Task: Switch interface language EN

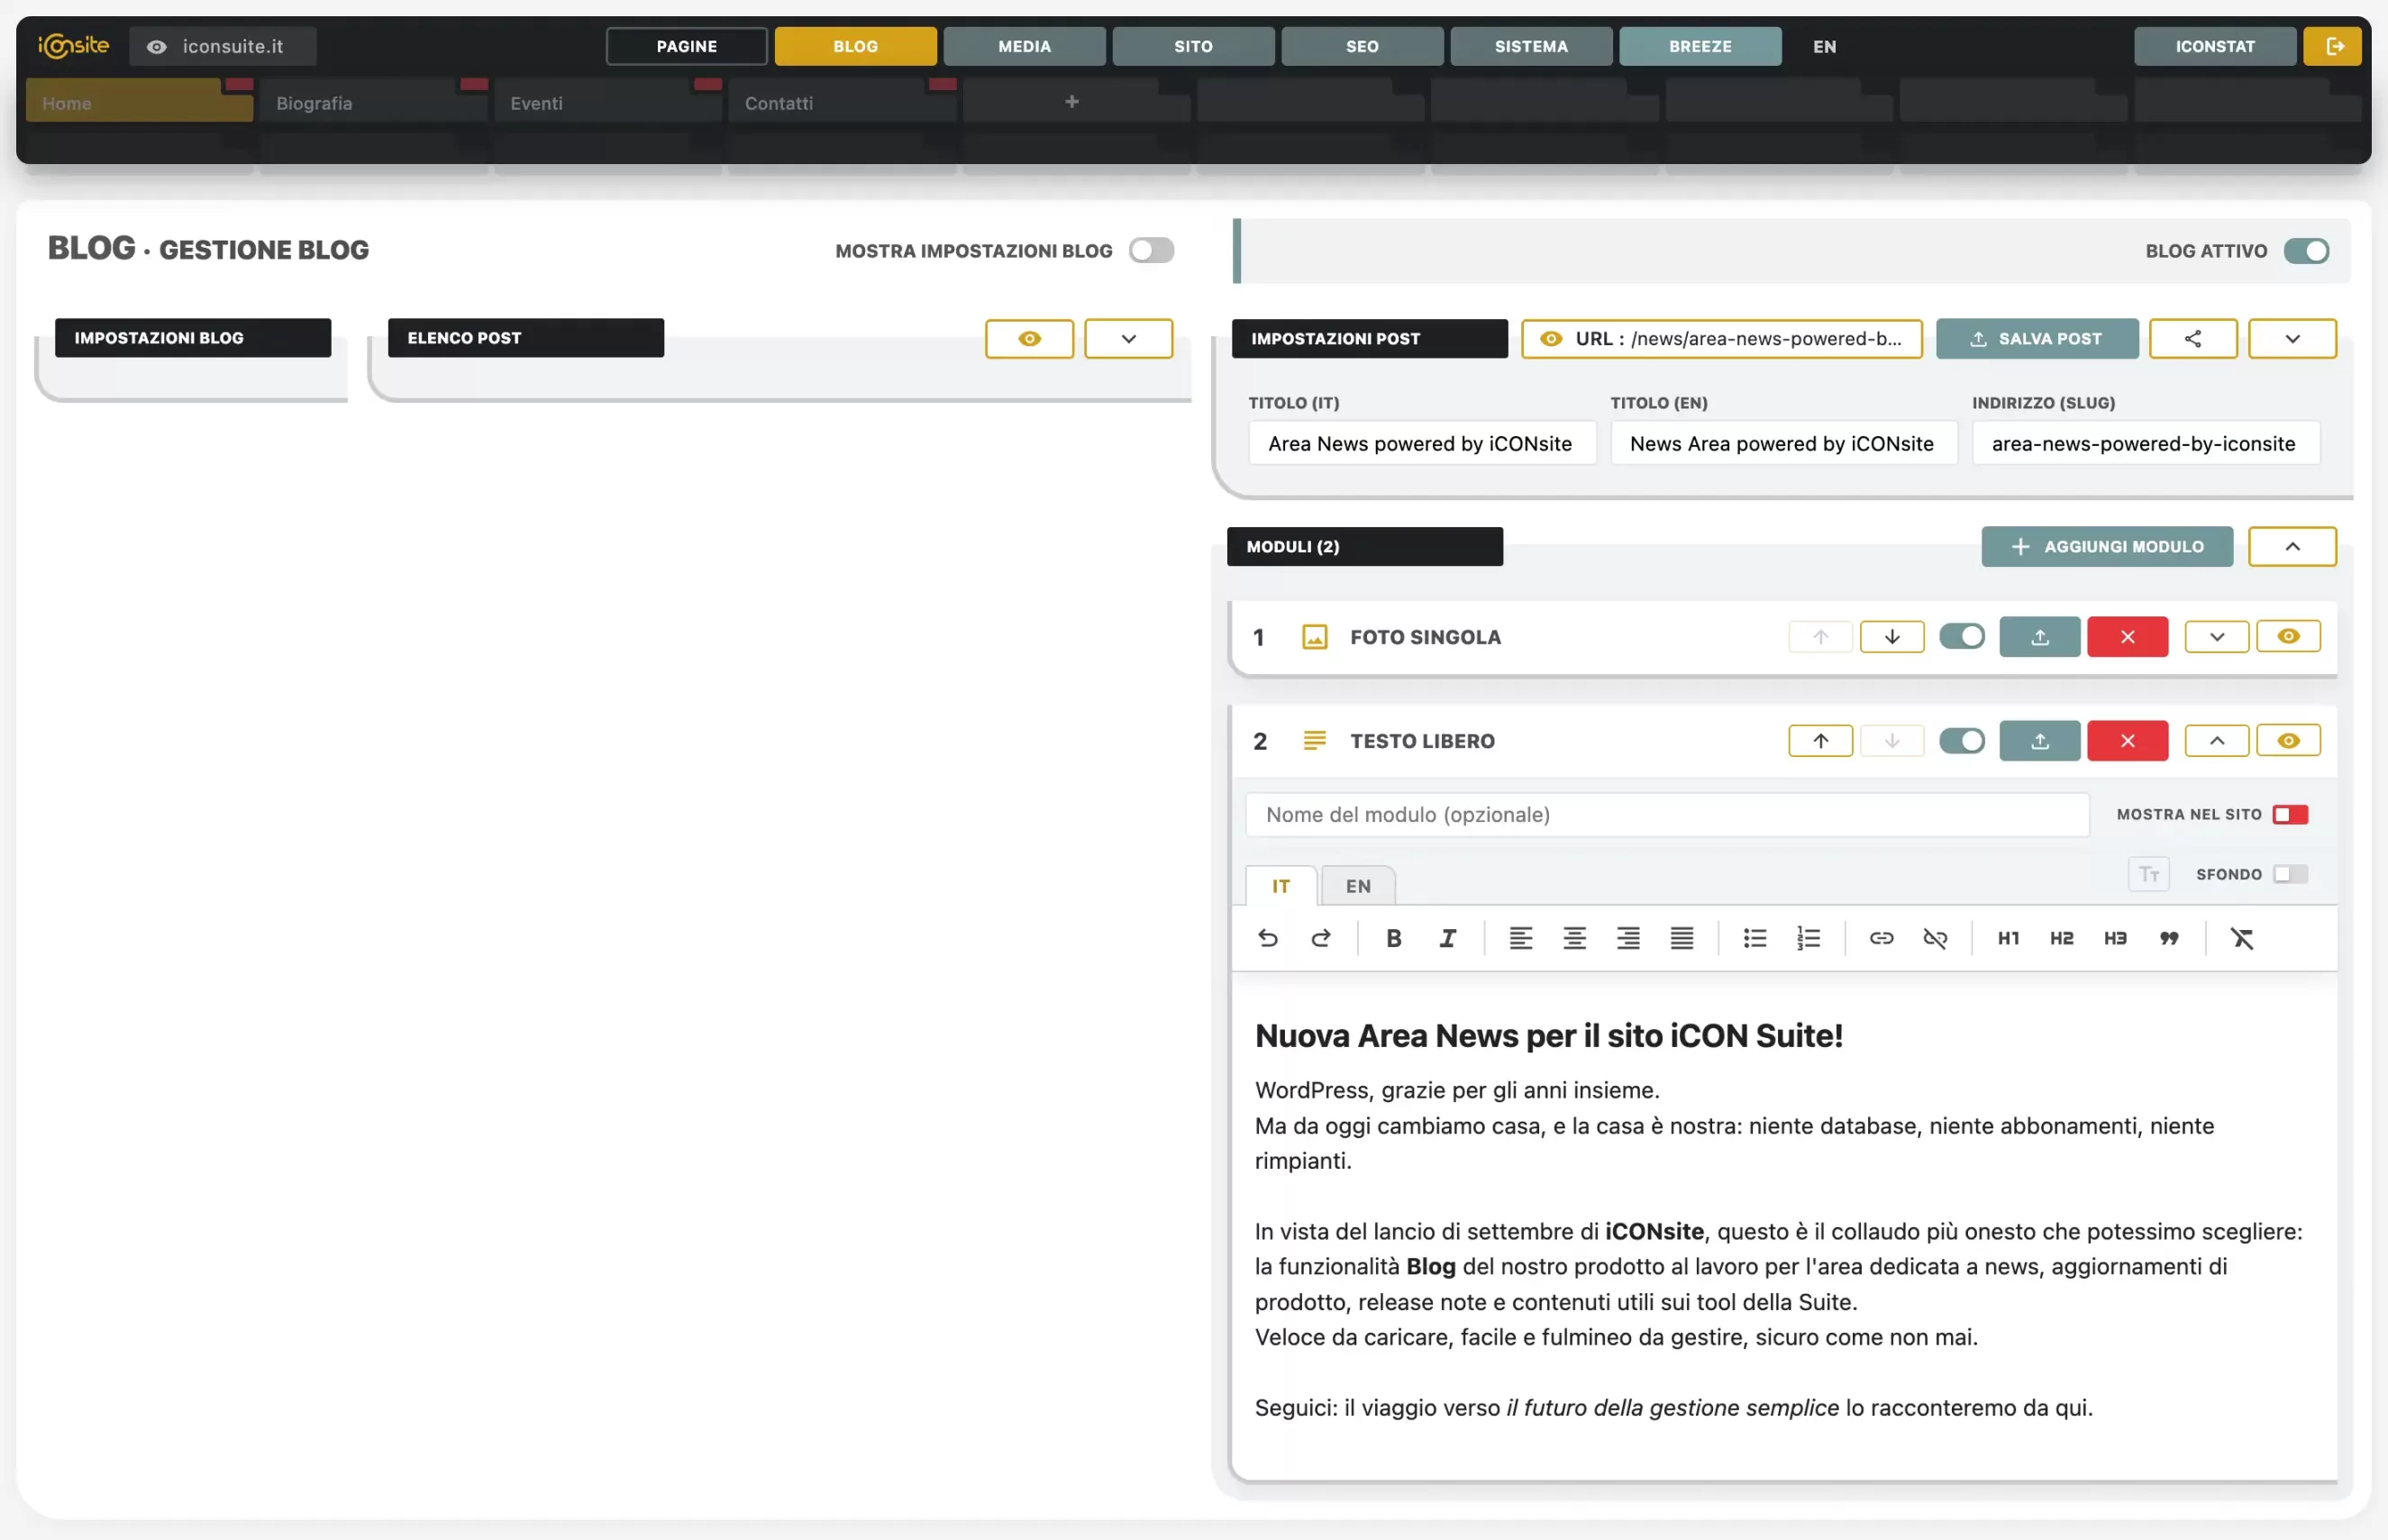Action: coord(1824,46)
